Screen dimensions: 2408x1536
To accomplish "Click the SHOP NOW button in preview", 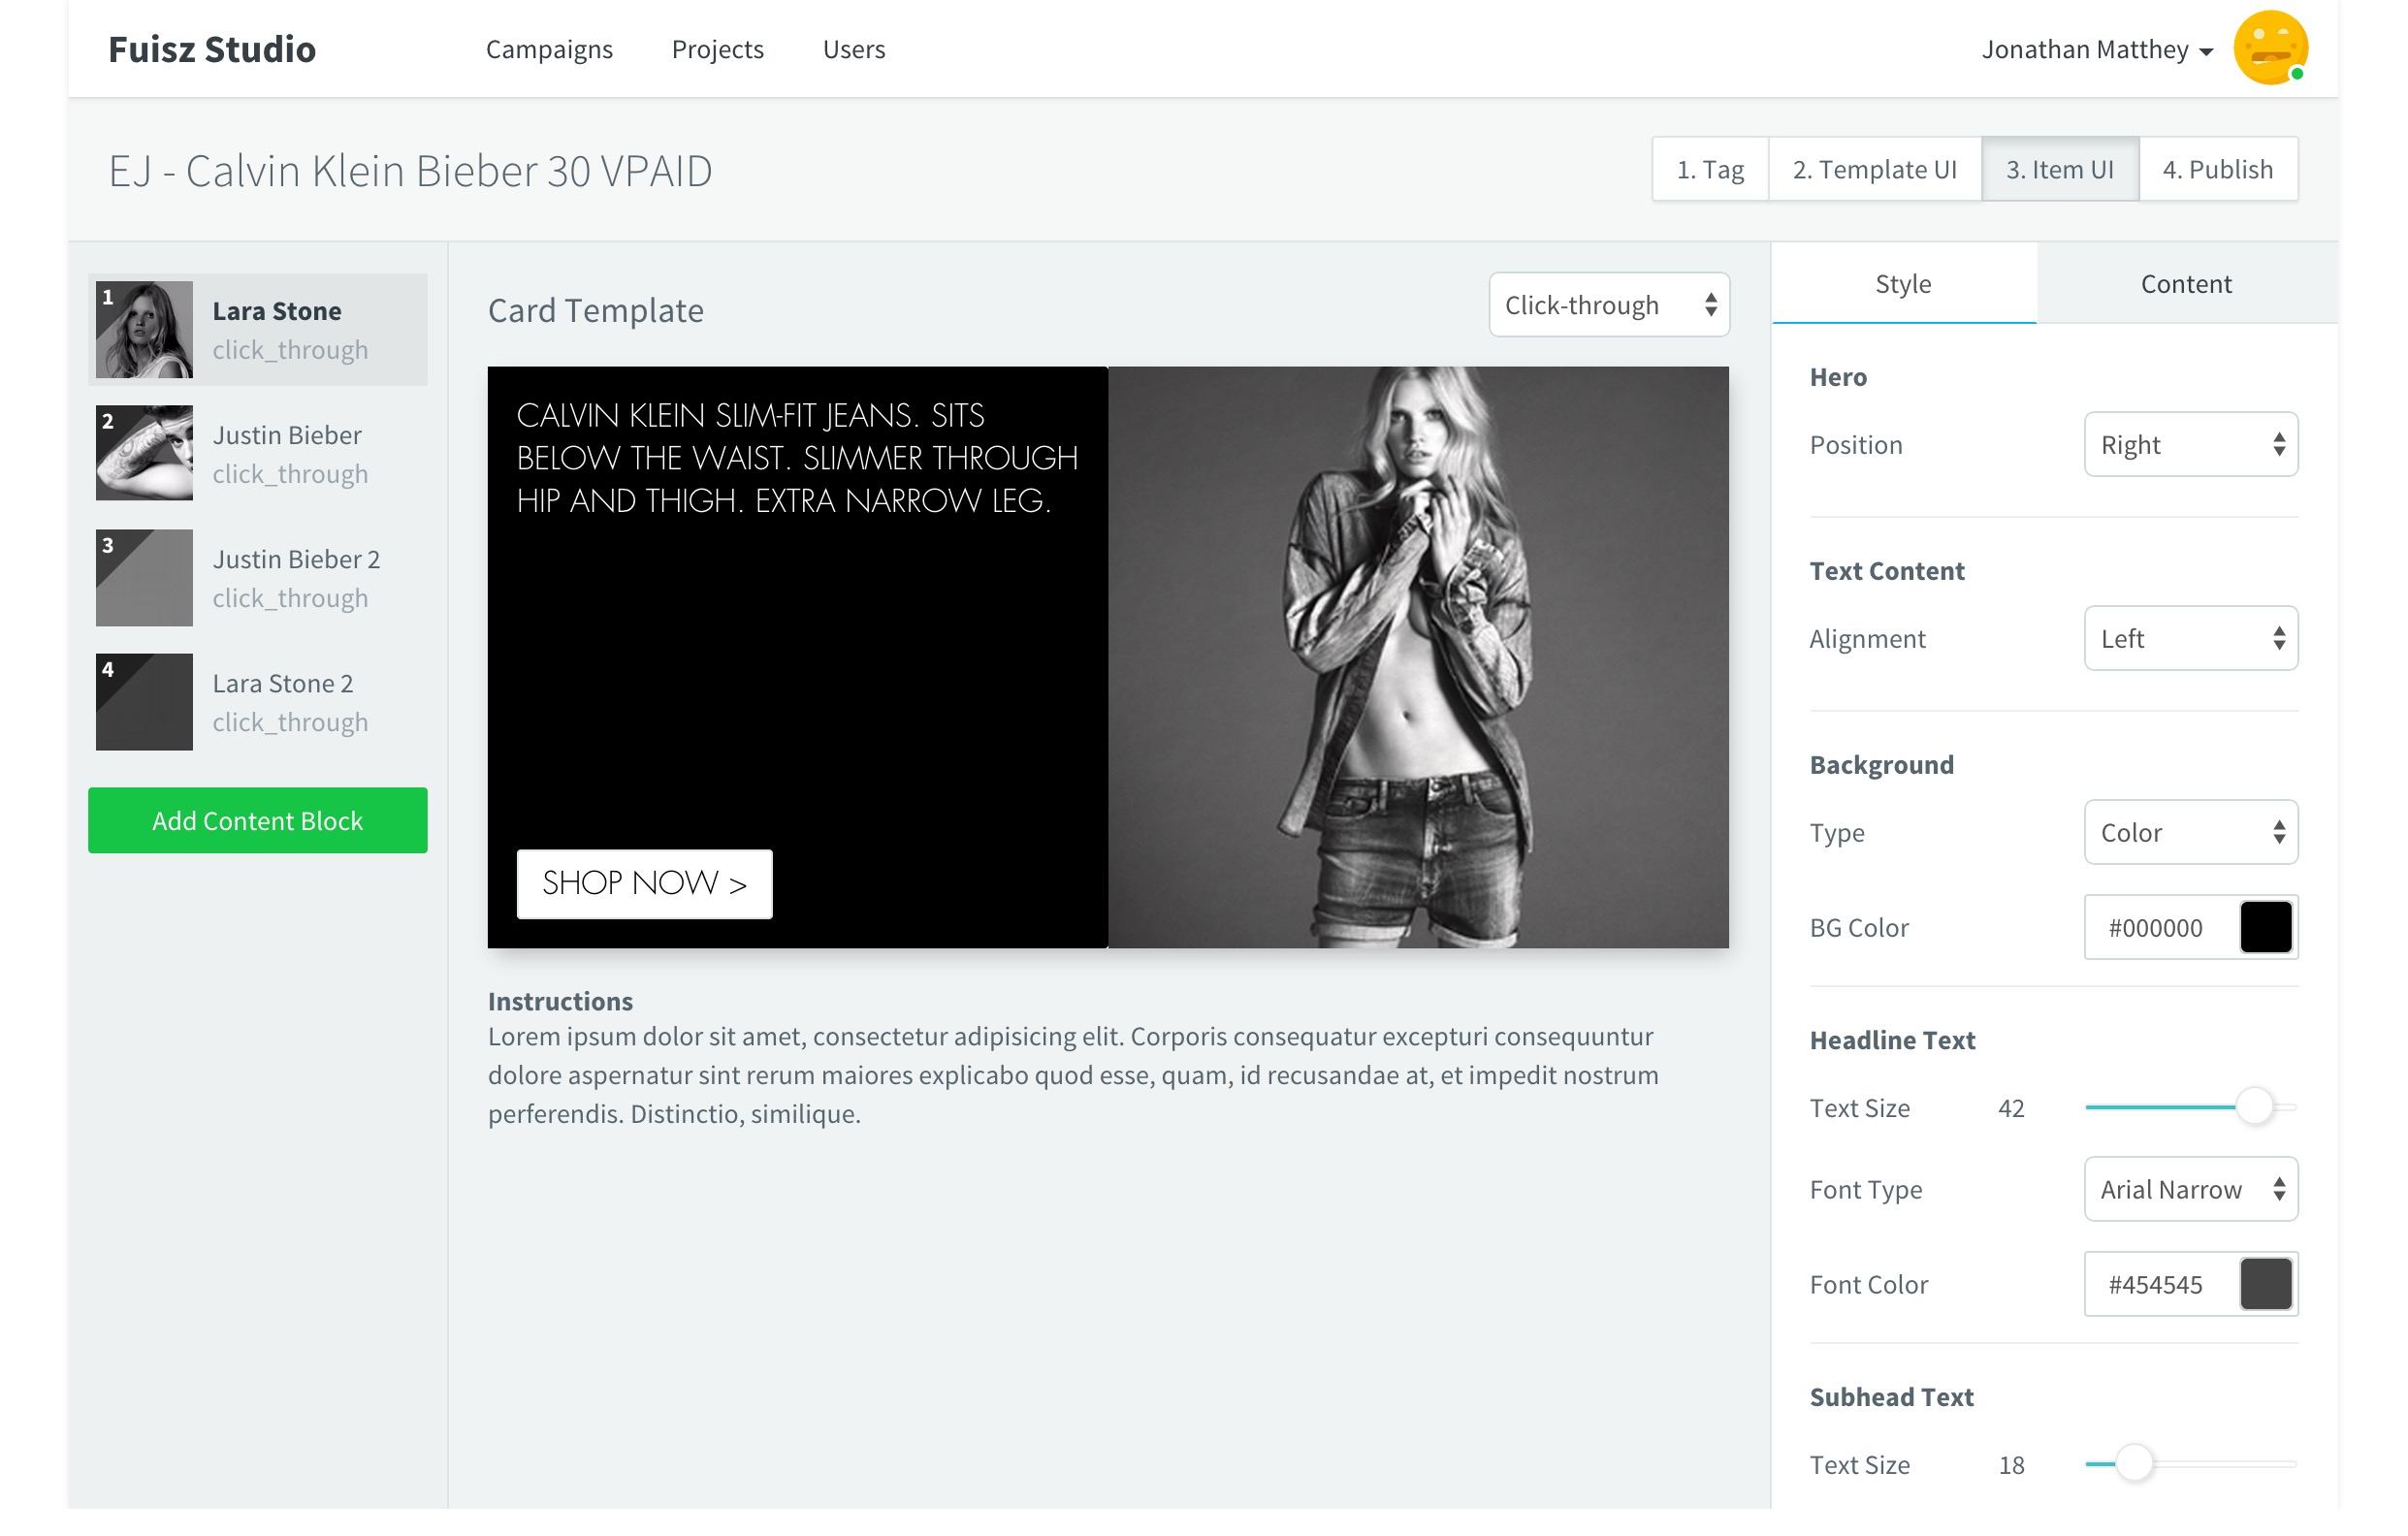I will (644, 883).
